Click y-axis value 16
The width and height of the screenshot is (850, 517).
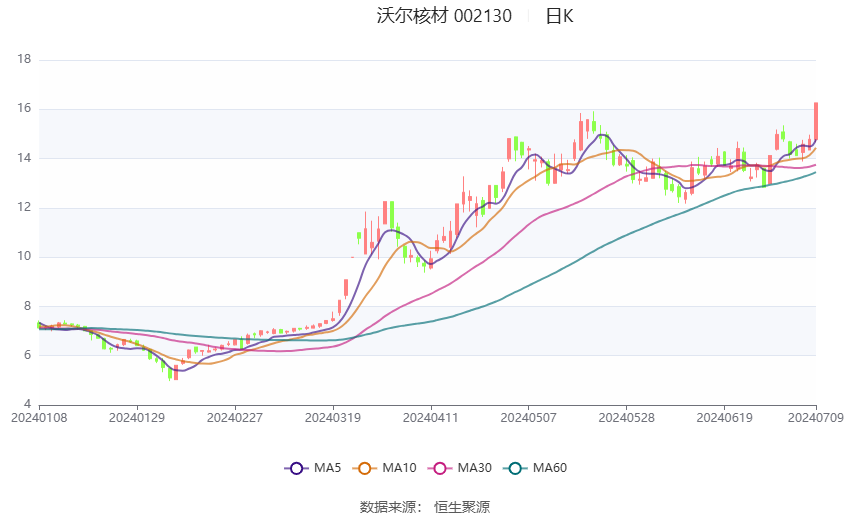click(24, 108)
